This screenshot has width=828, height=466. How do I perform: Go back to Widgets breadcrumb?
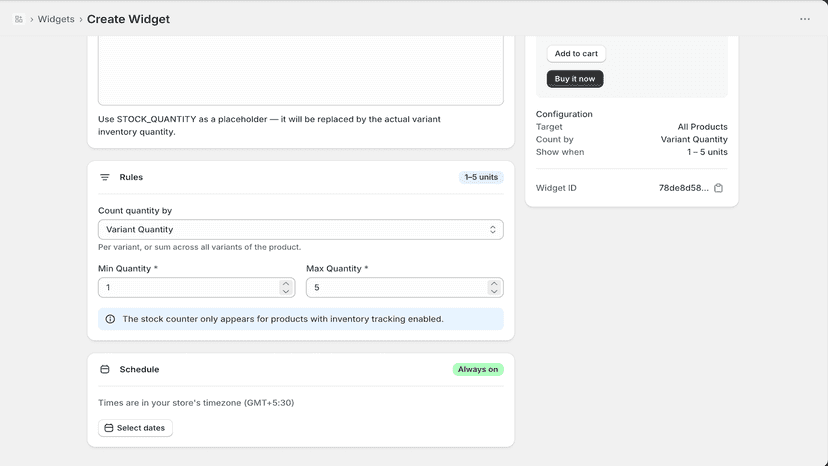(56, 19)
